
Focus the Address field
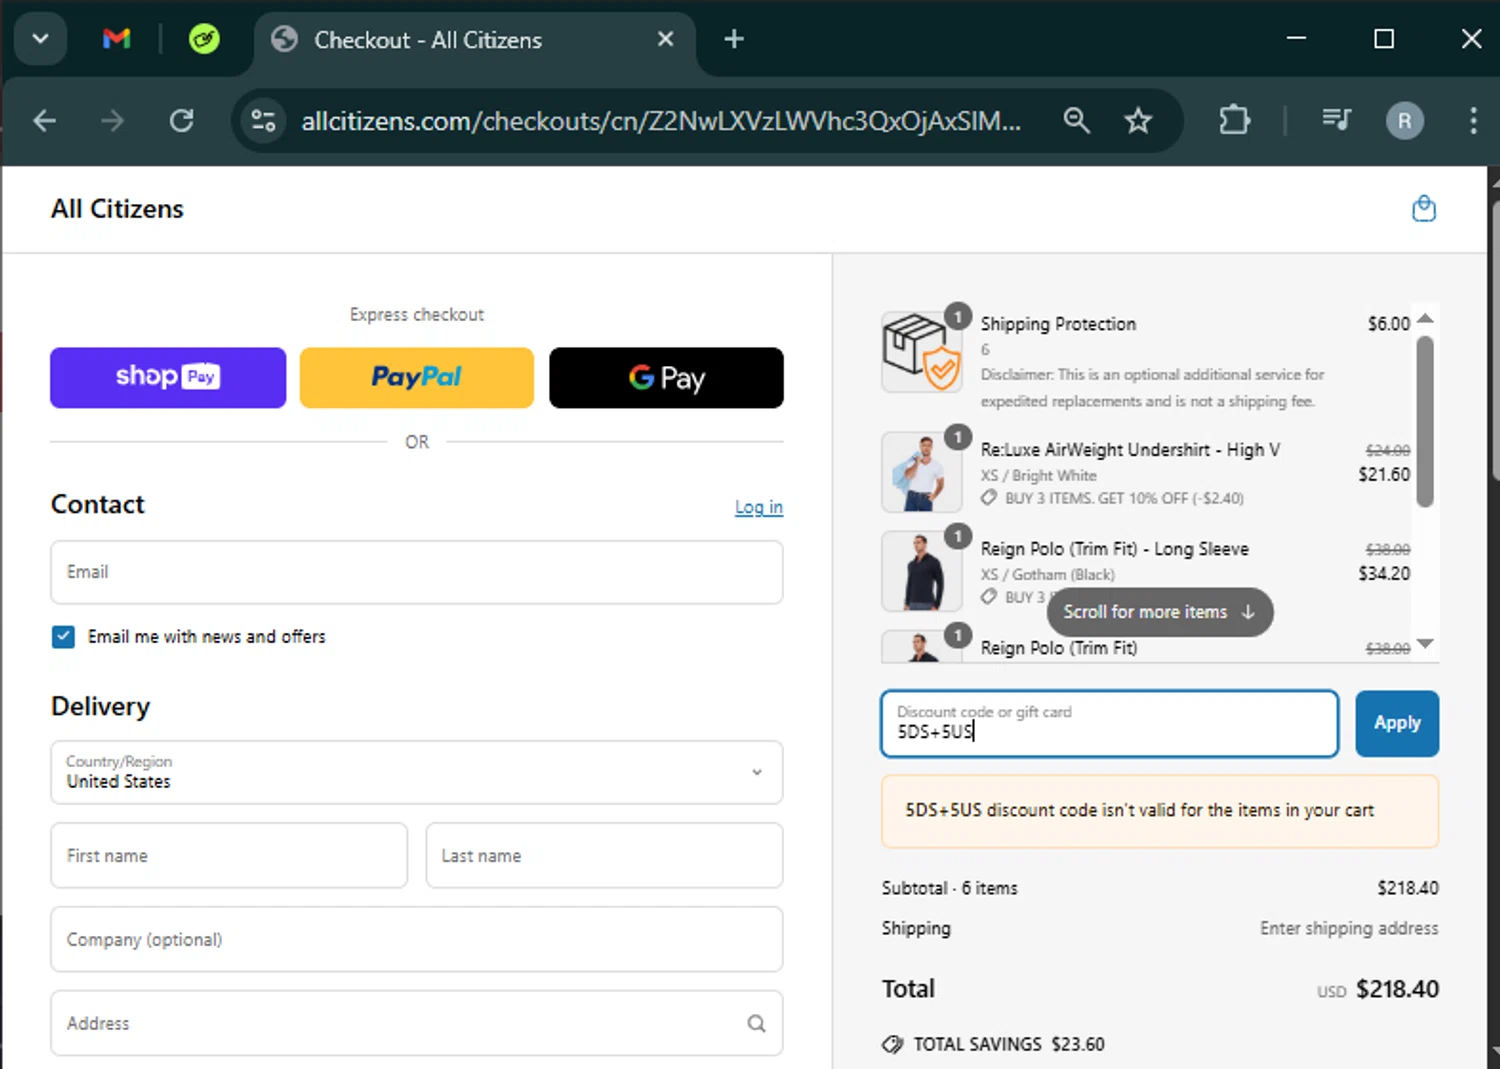(x=417, y=1024)
